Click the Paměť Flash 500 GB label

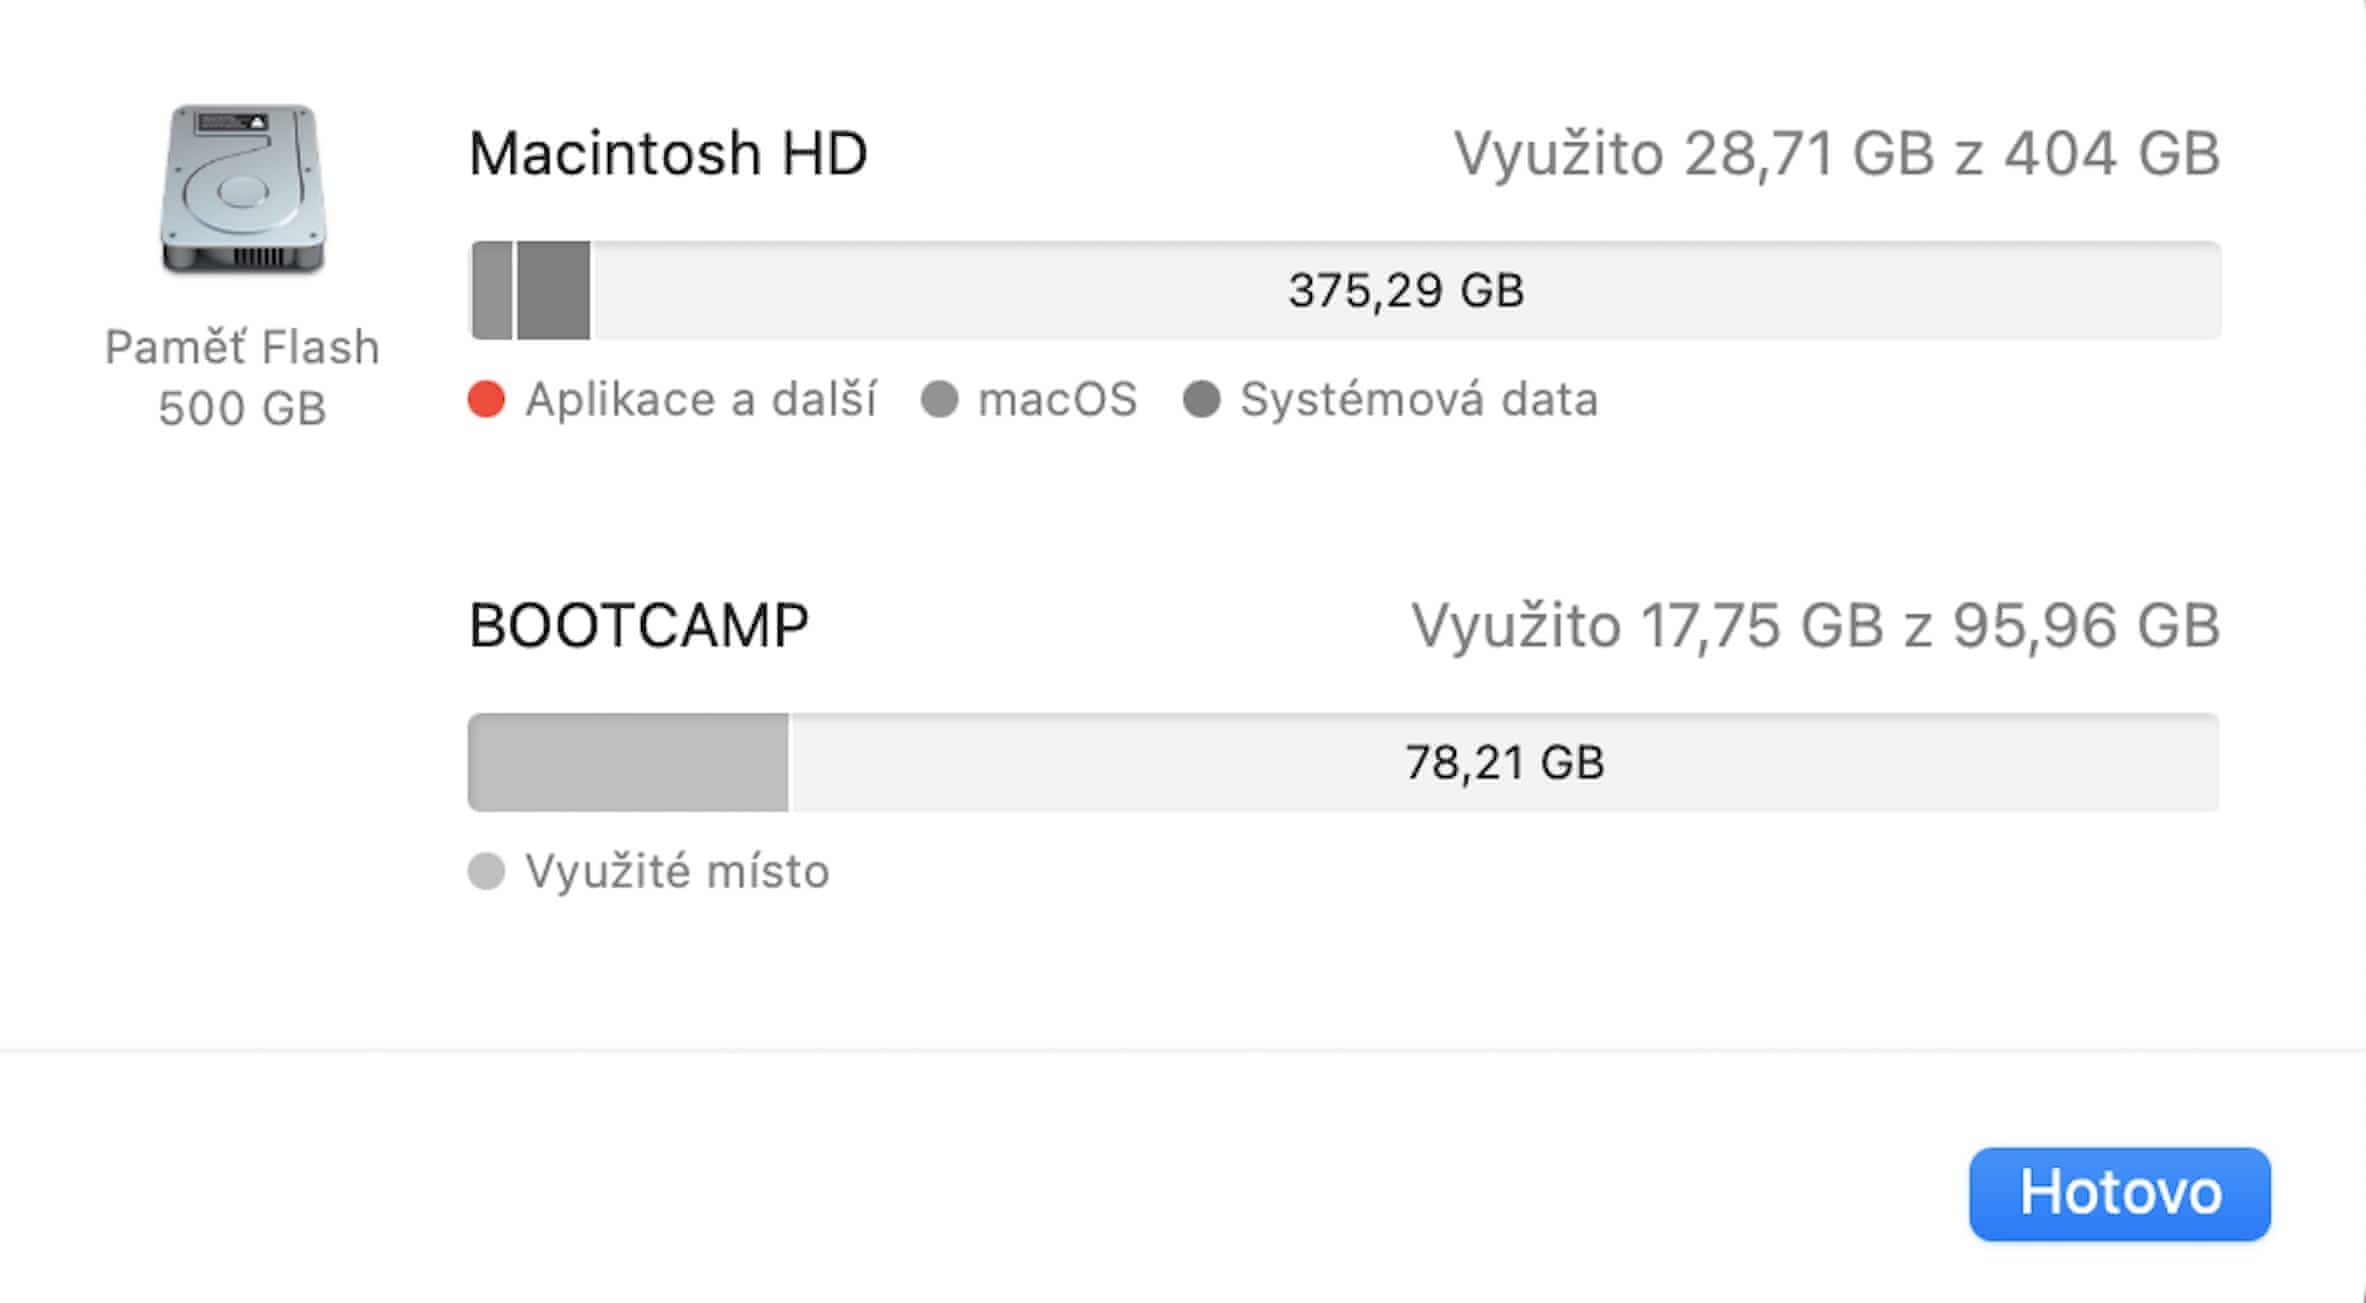(242, 378)
